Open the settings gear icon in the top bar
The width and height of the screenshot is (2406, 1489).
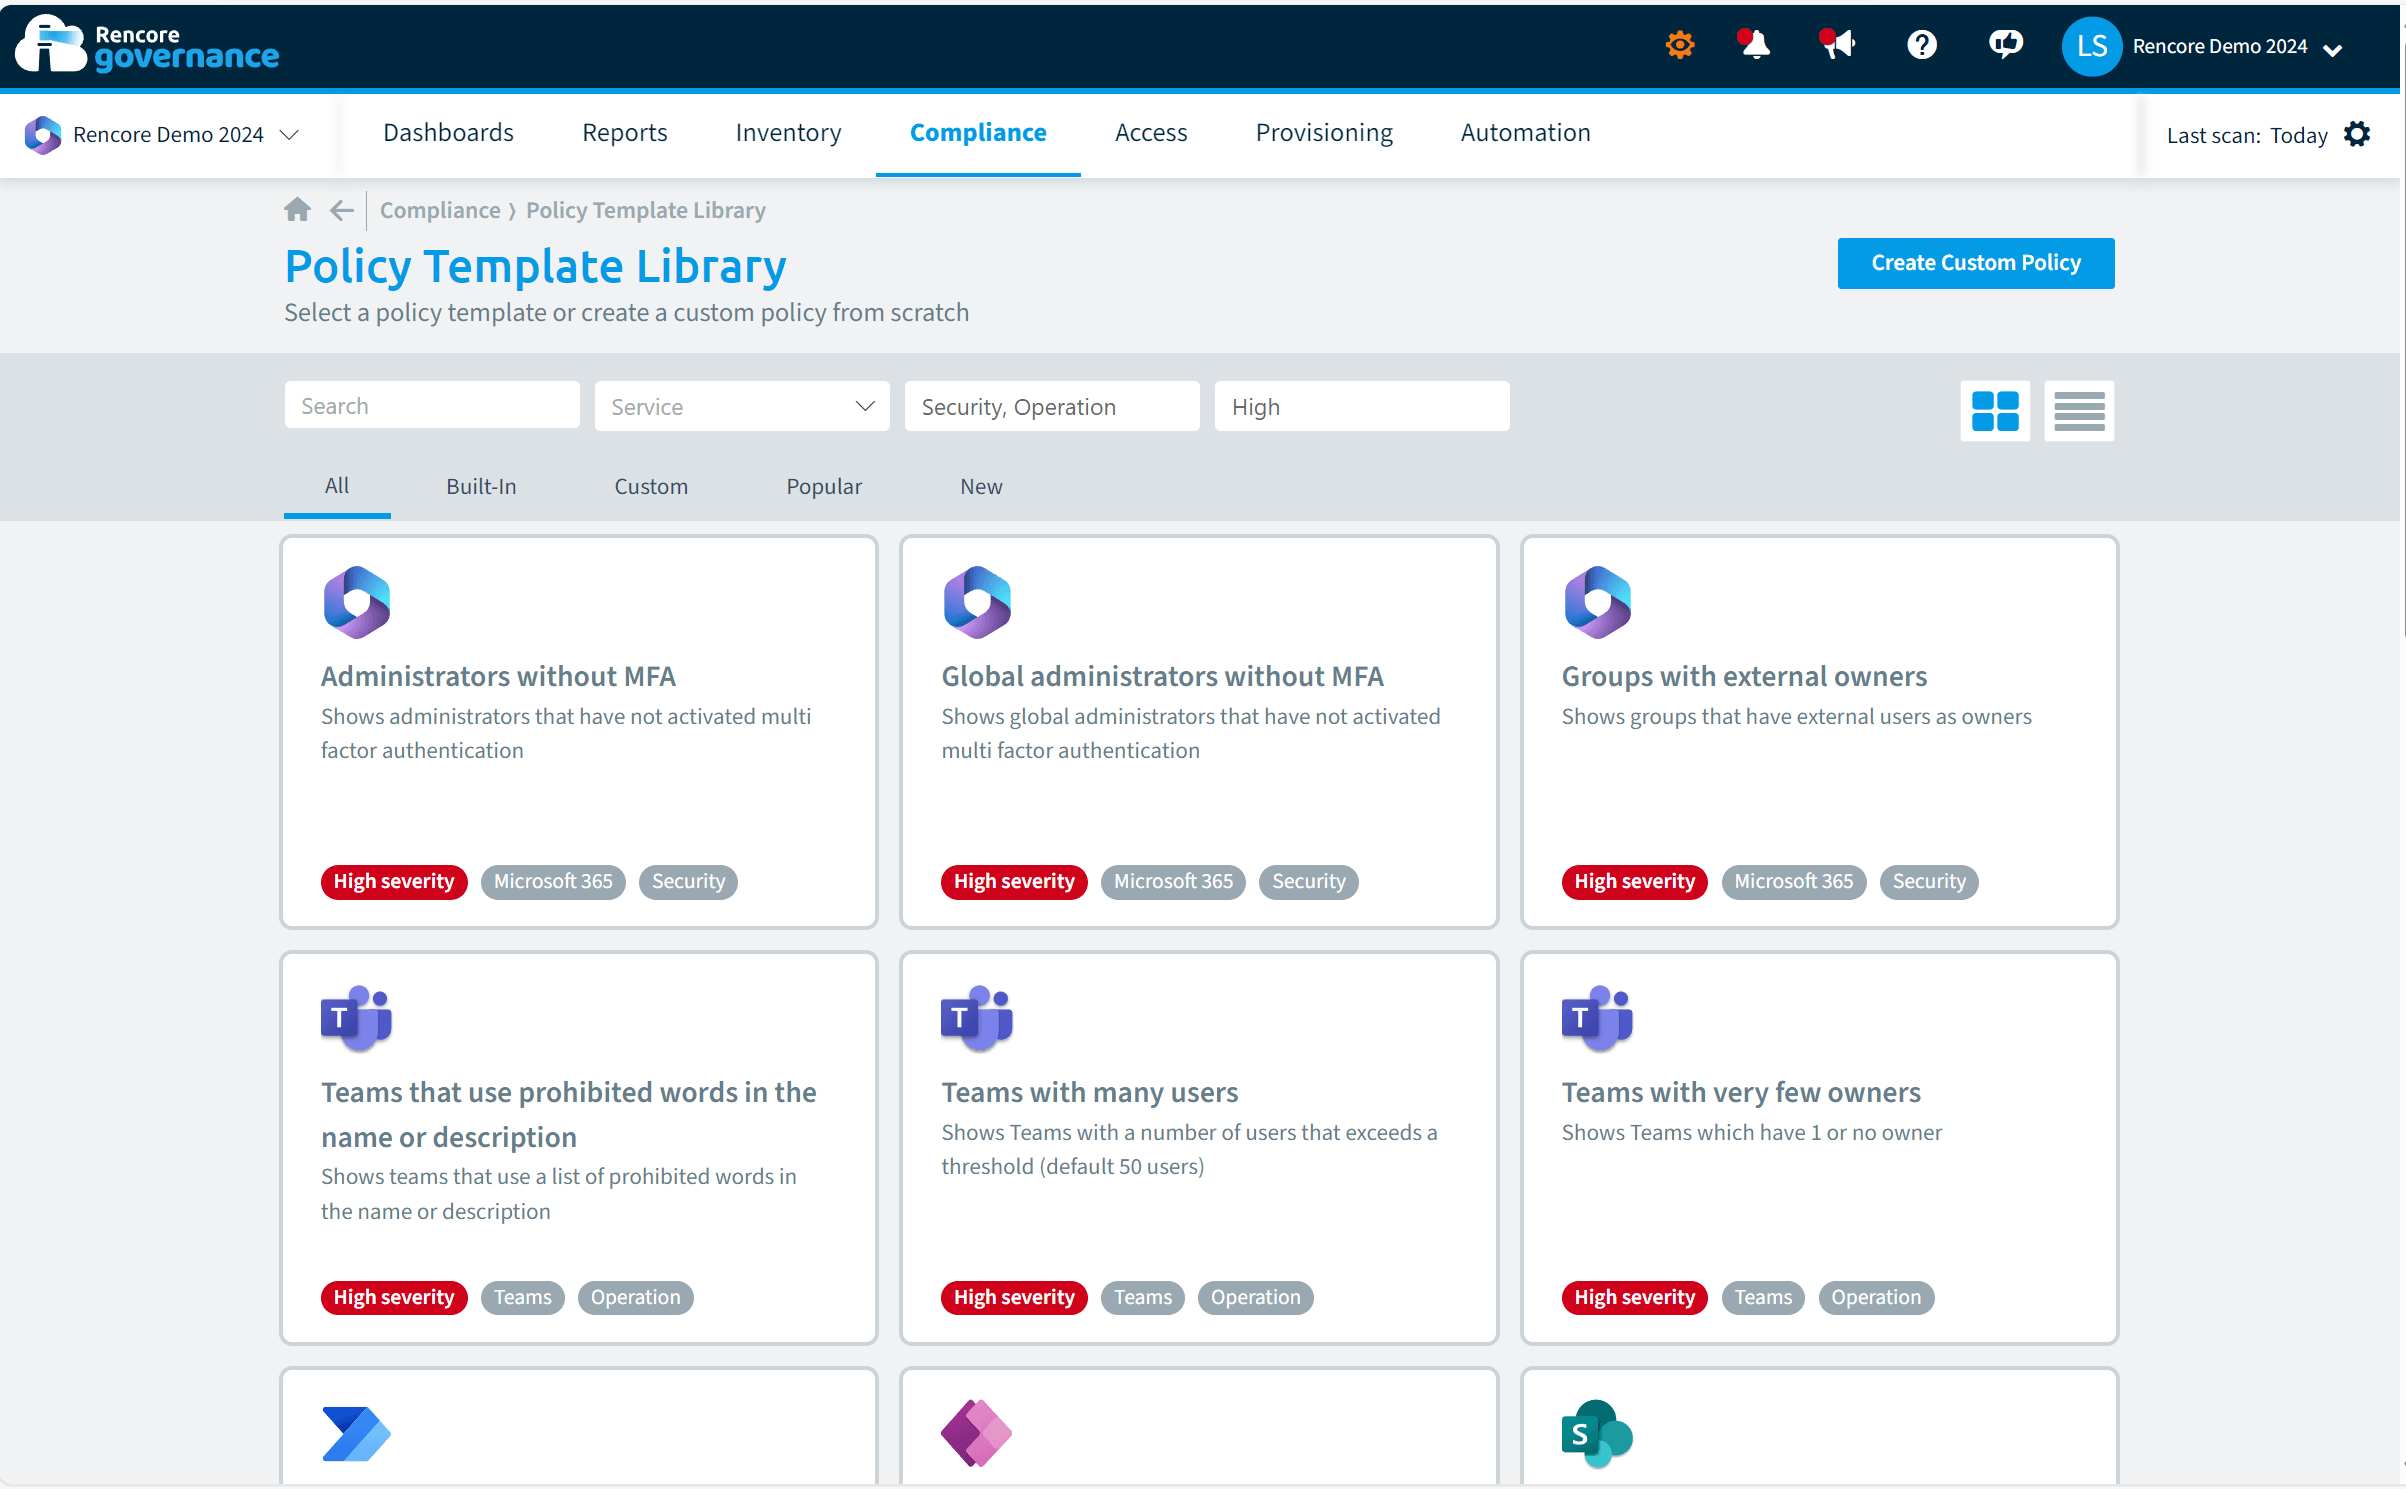[x=1679, y=45]
